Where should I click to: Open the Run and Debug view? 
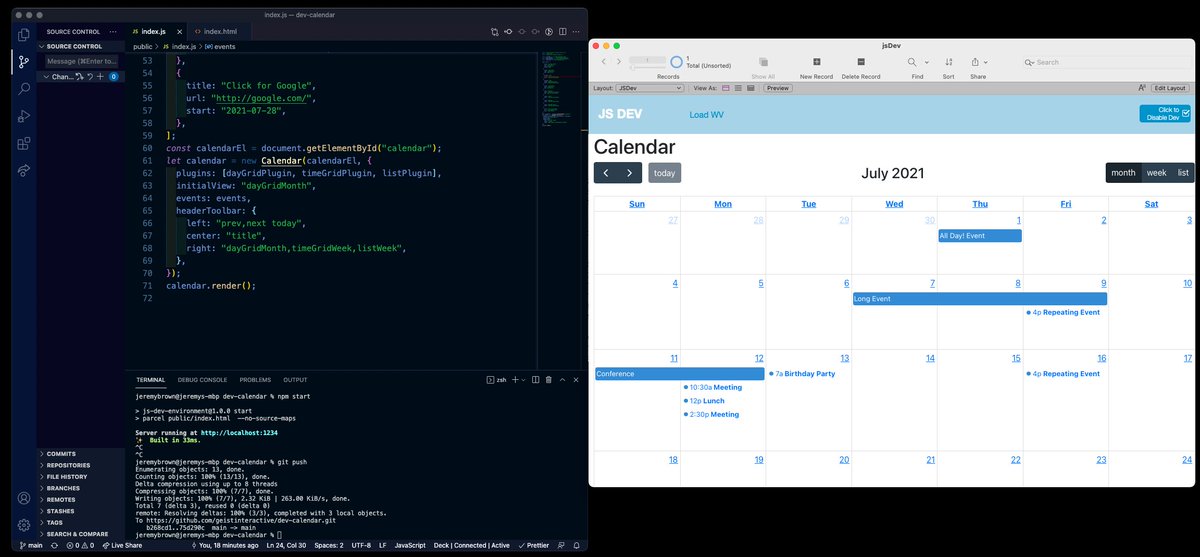pyautogui.click(x=23, y=116)
